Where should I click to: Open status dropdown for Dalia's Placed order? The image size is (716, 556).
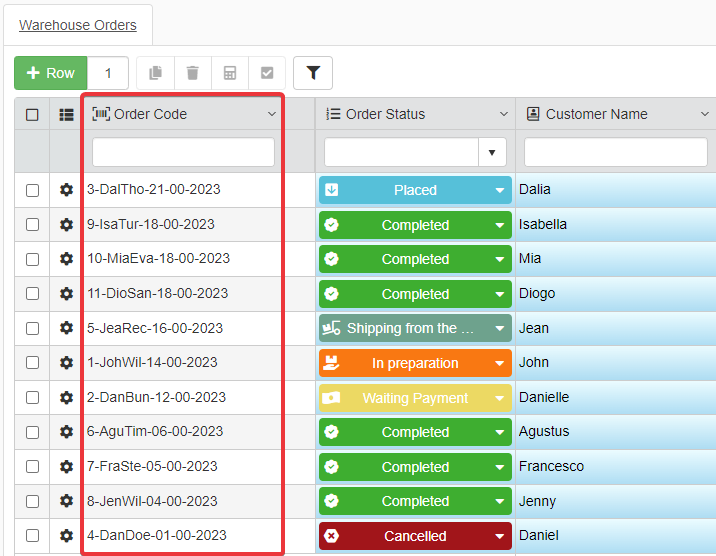point(500,190)
